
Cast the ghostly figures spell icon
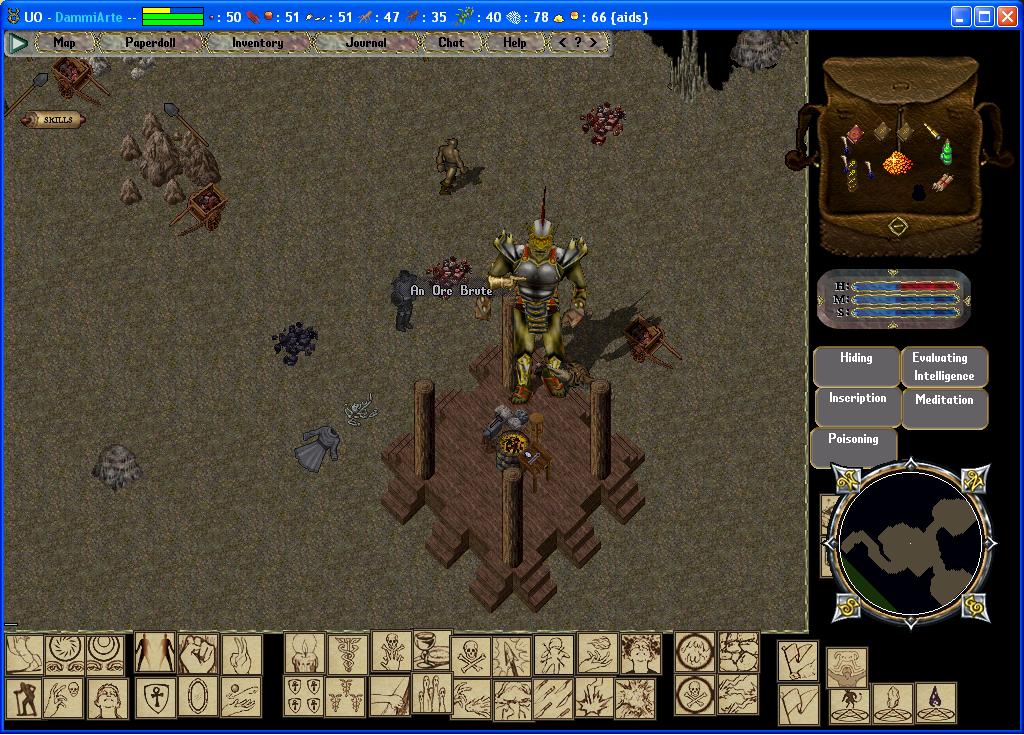pos(432,693)
